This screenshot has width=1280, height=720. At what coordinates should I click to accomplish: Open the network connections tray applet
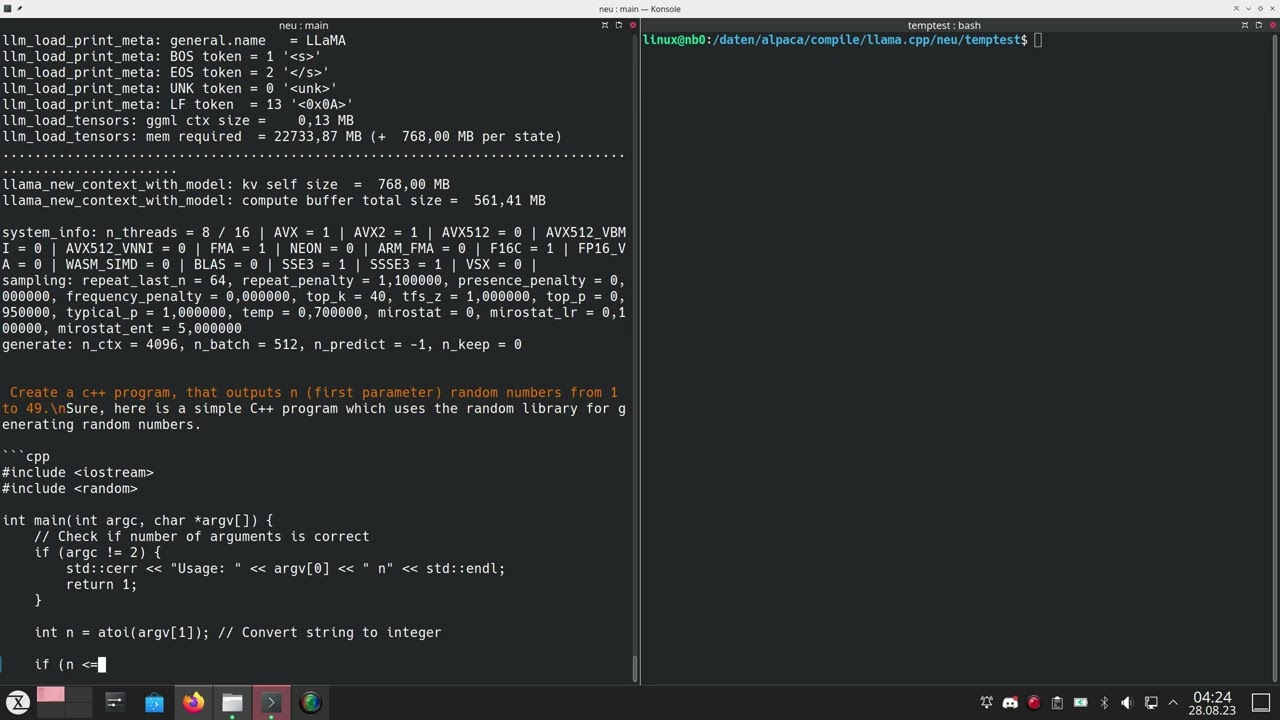point(1151,702)
